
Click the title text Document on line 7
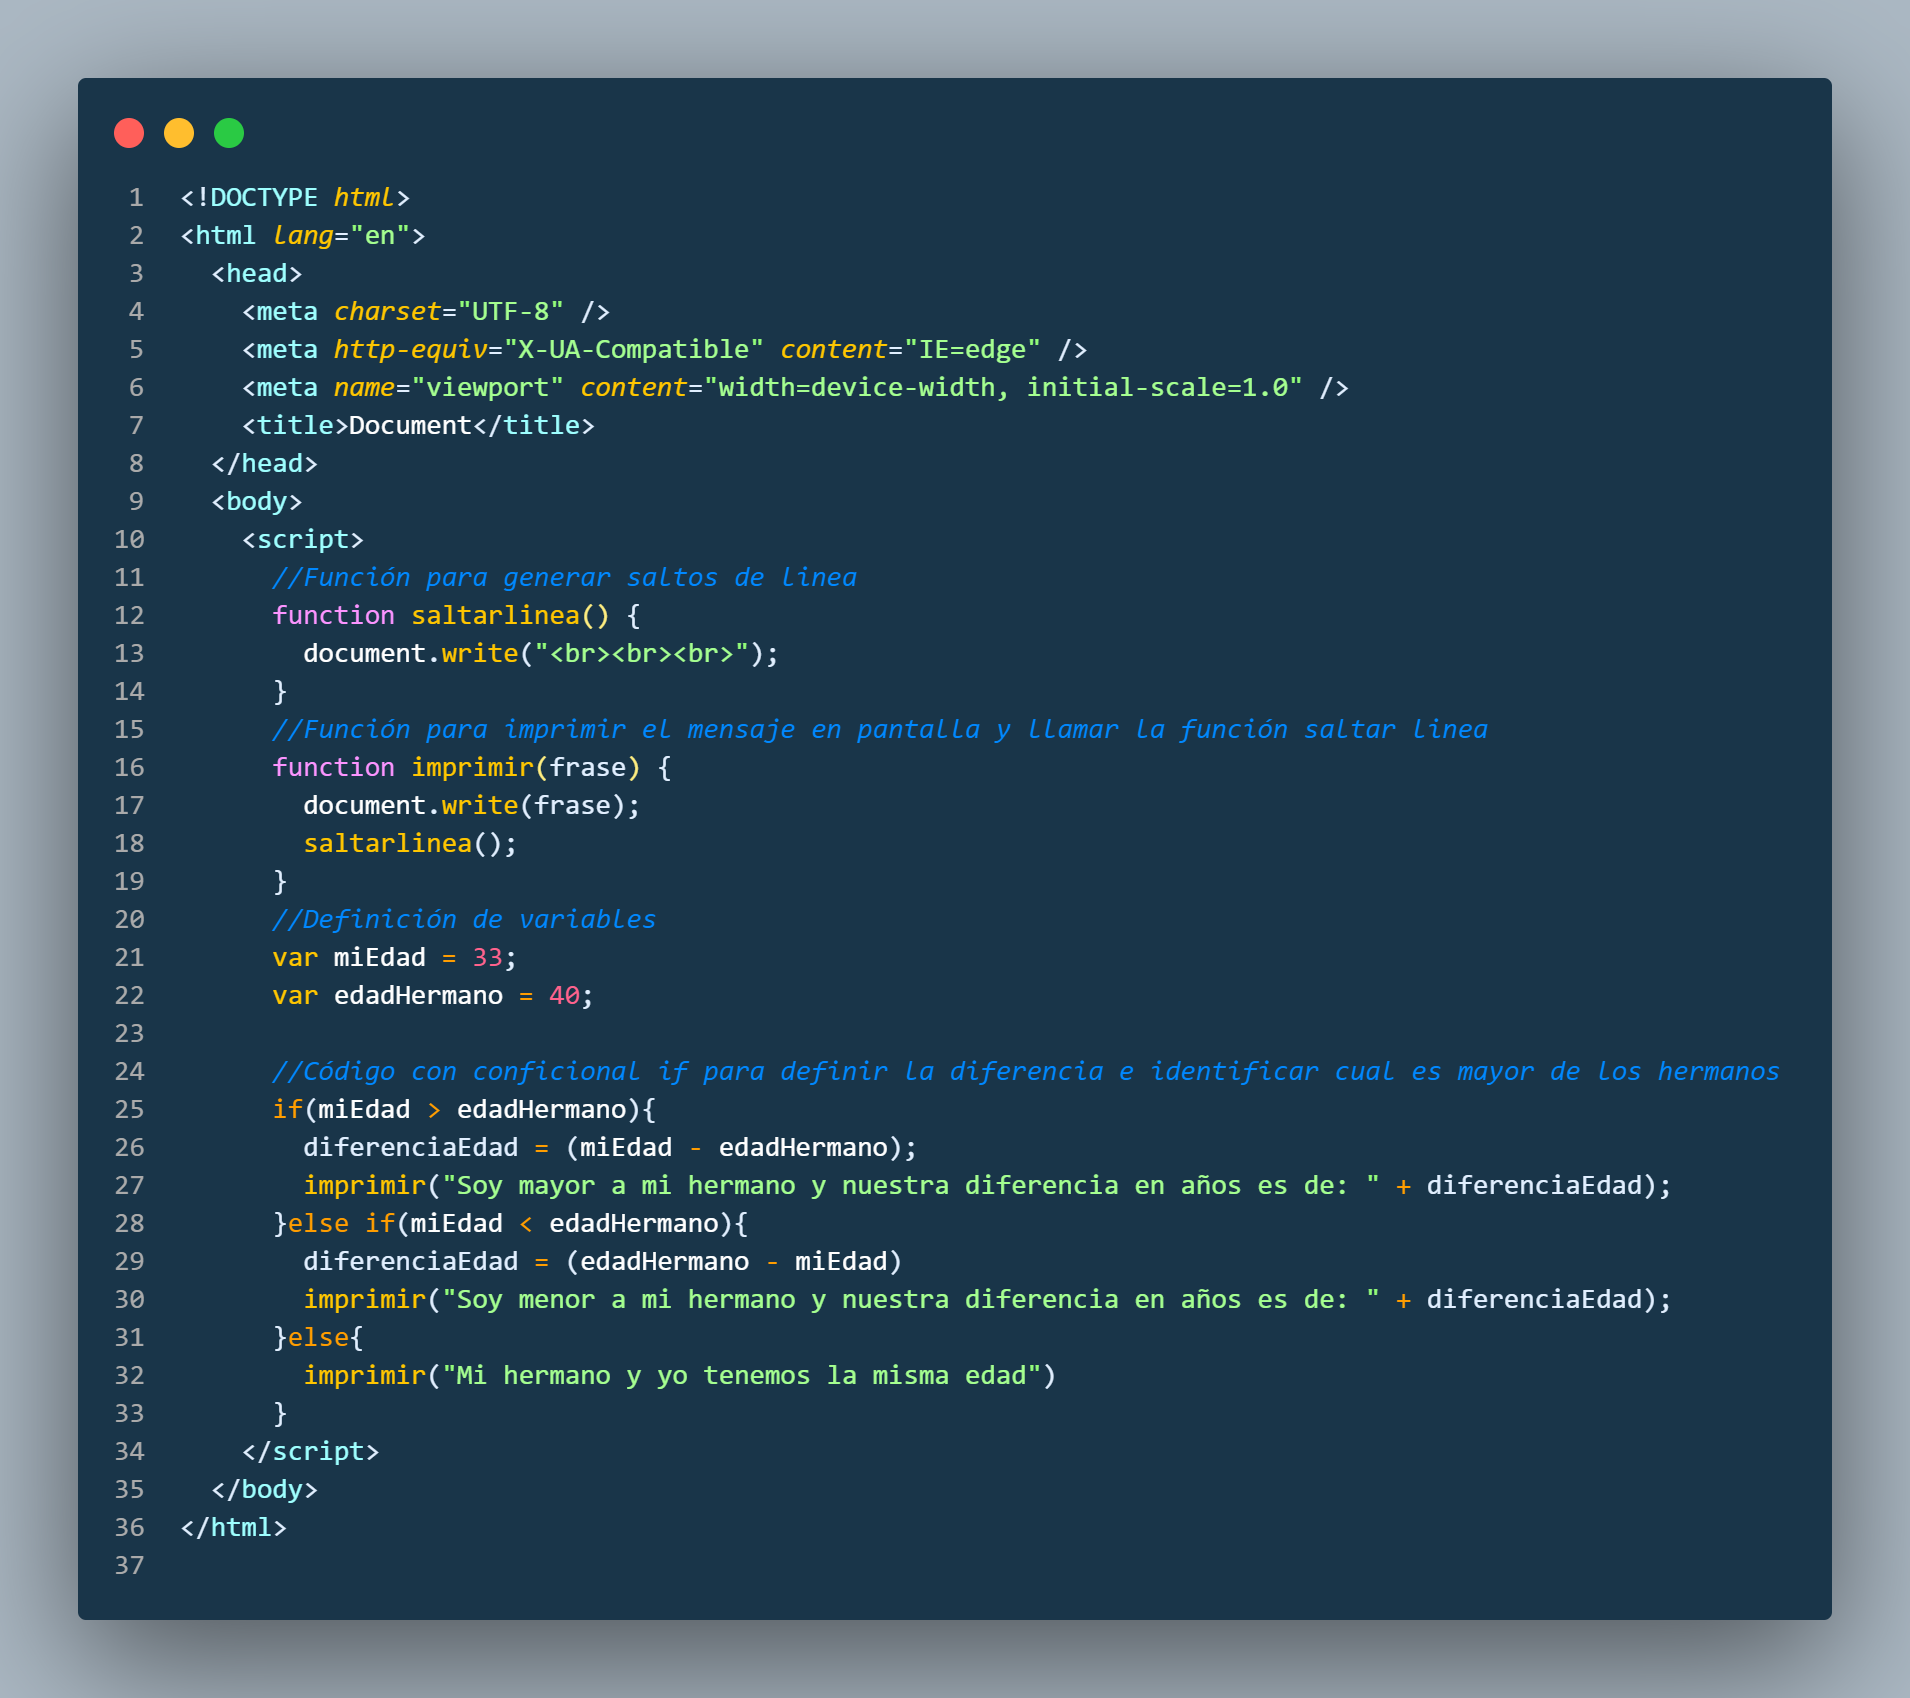410,425
